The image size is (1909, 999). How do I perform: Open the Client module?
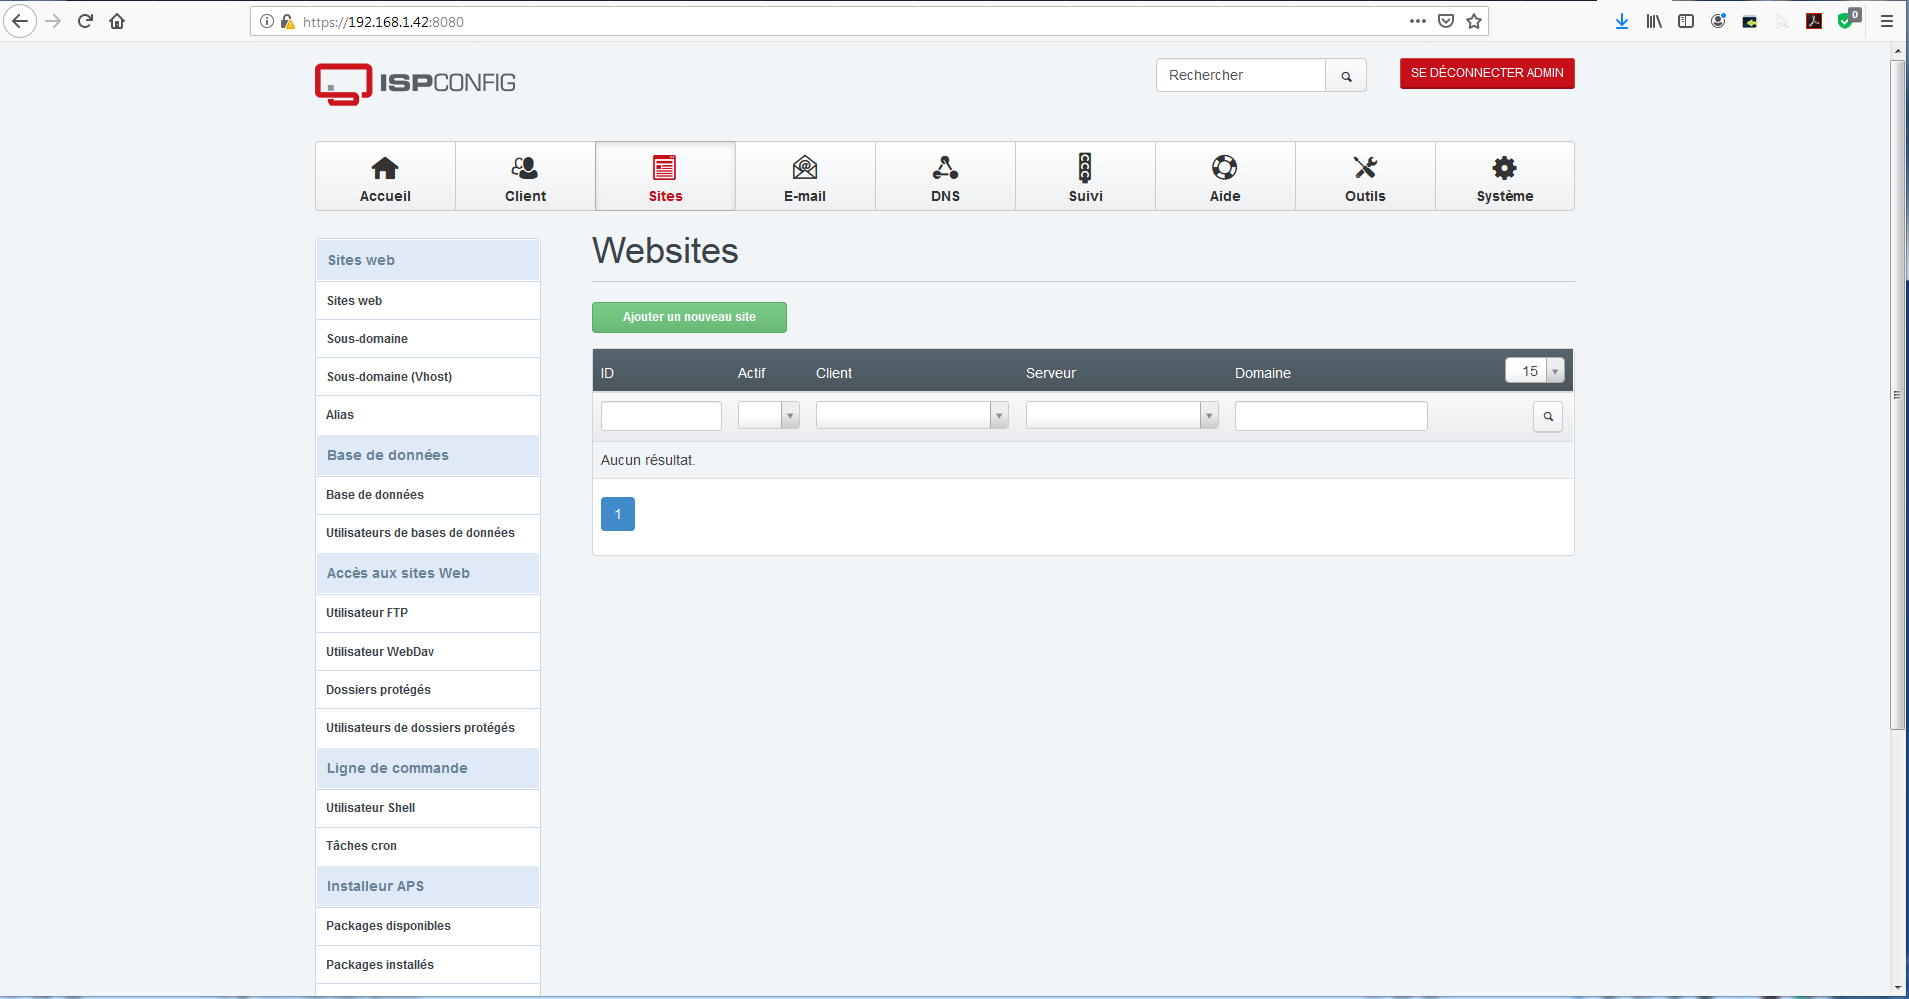[525, 177]
